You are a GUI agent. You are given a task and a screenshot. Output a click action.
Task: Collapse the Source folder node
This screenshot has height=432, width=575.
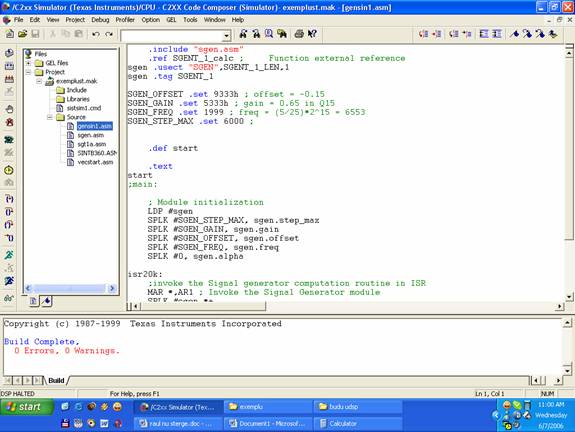point(50,117)
